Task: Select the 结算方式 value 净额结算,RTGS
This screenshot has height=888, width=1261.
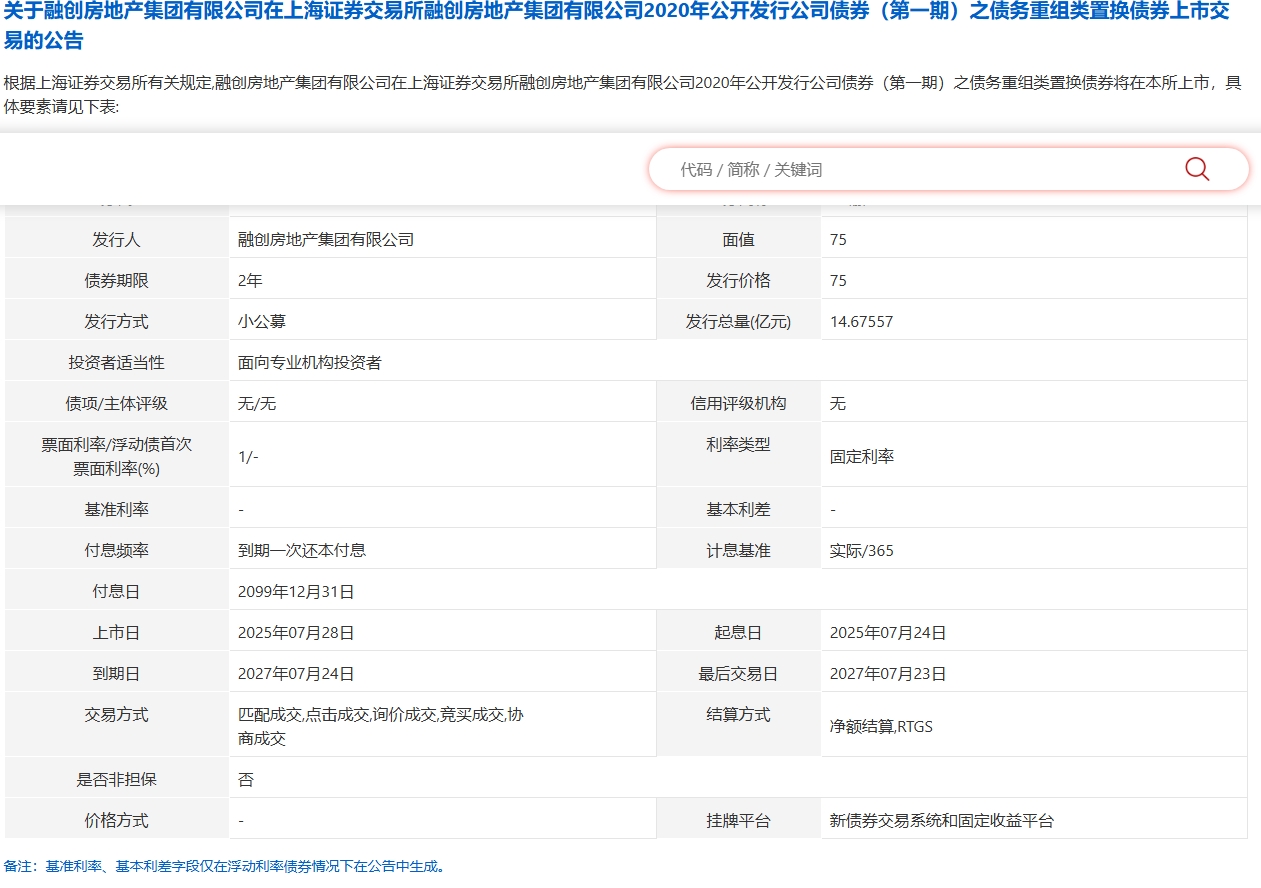Action: point(880,727)
